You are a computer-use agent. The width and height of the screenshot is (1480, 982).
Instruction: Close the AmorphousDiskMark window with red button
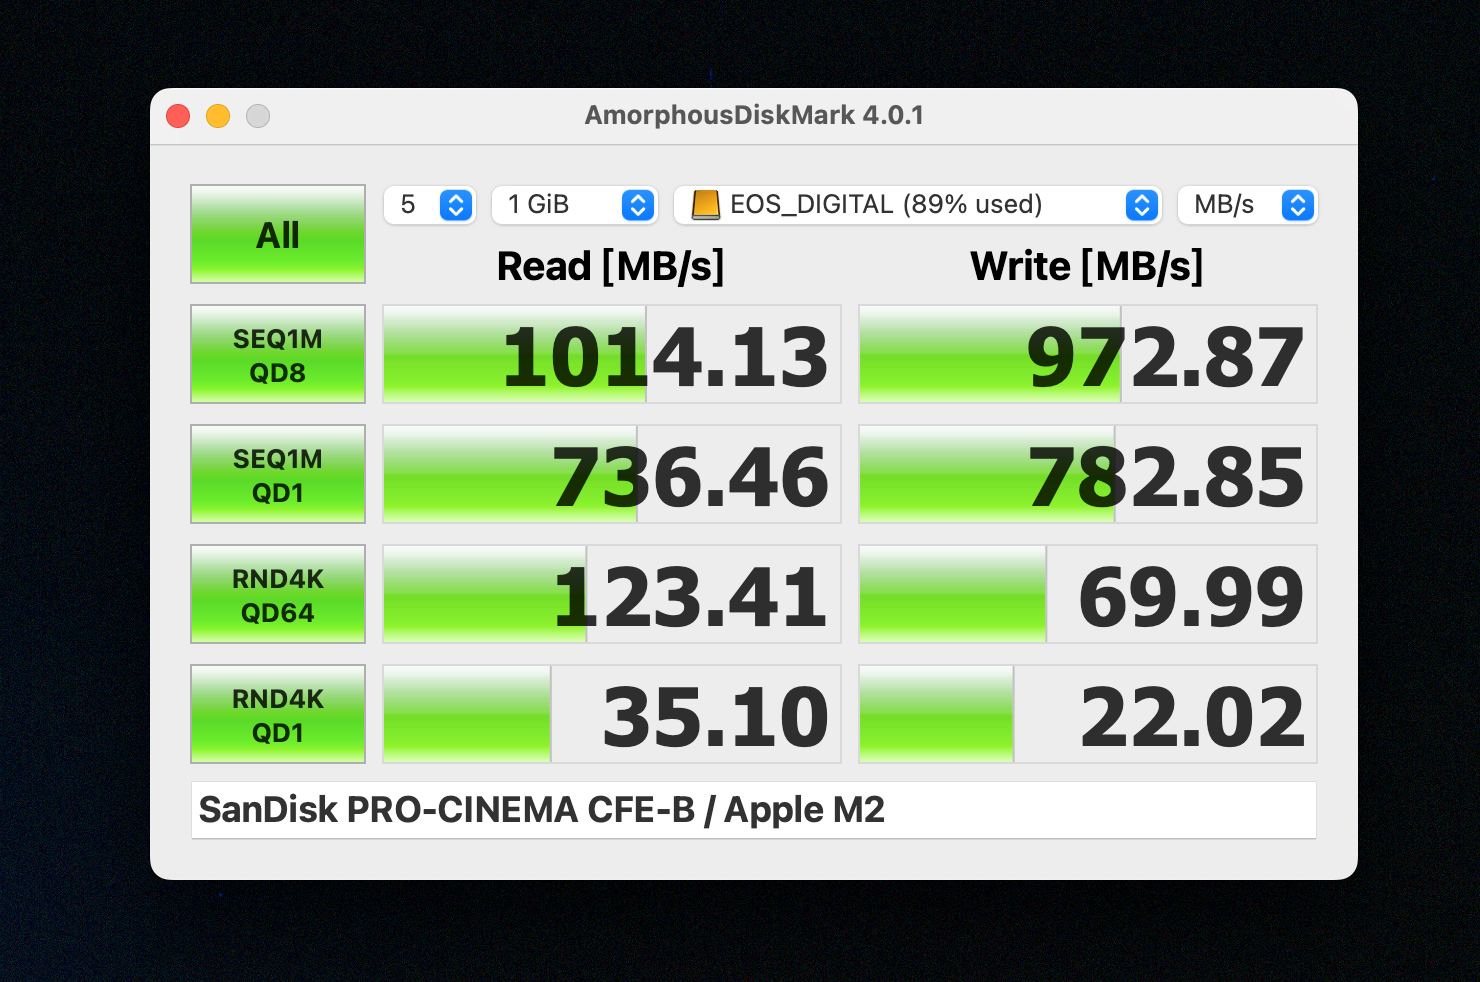pos(178,116)
